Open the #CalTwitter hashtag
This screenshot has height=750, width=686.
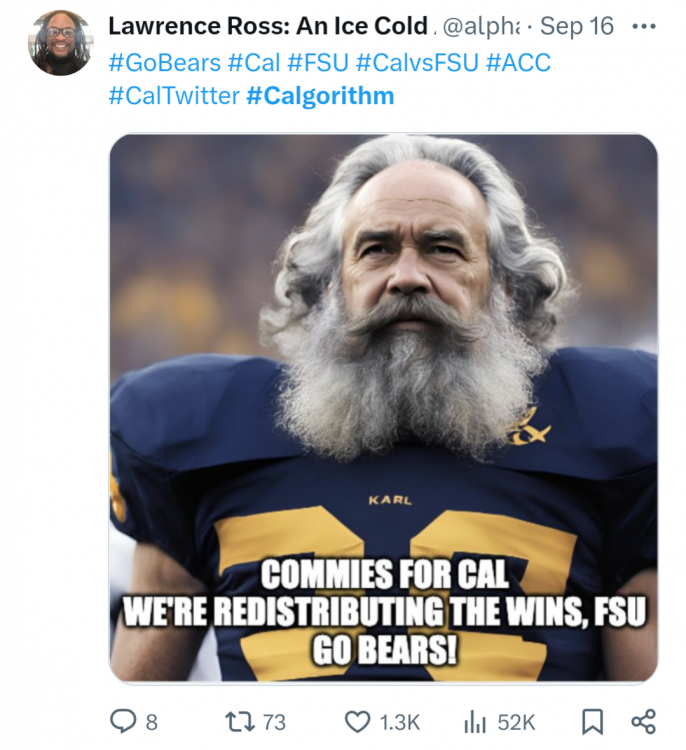pyautogui.click(x=173, y=96)
